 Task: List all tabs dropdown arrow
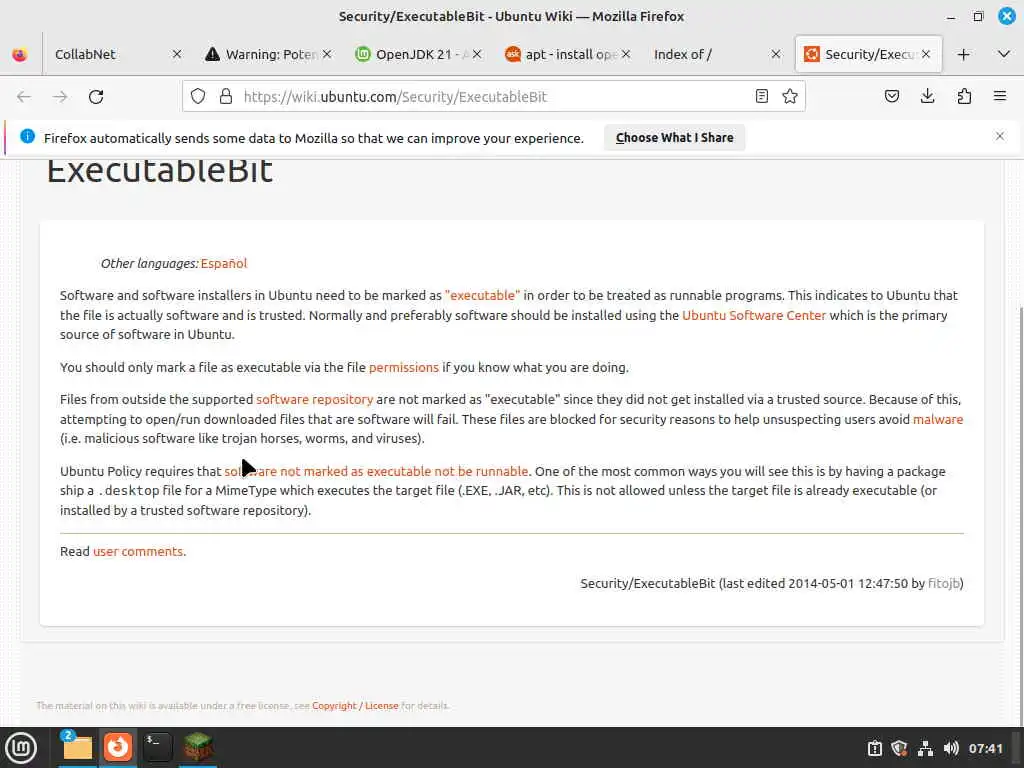pyautogui.click(x=1004, y=54)
